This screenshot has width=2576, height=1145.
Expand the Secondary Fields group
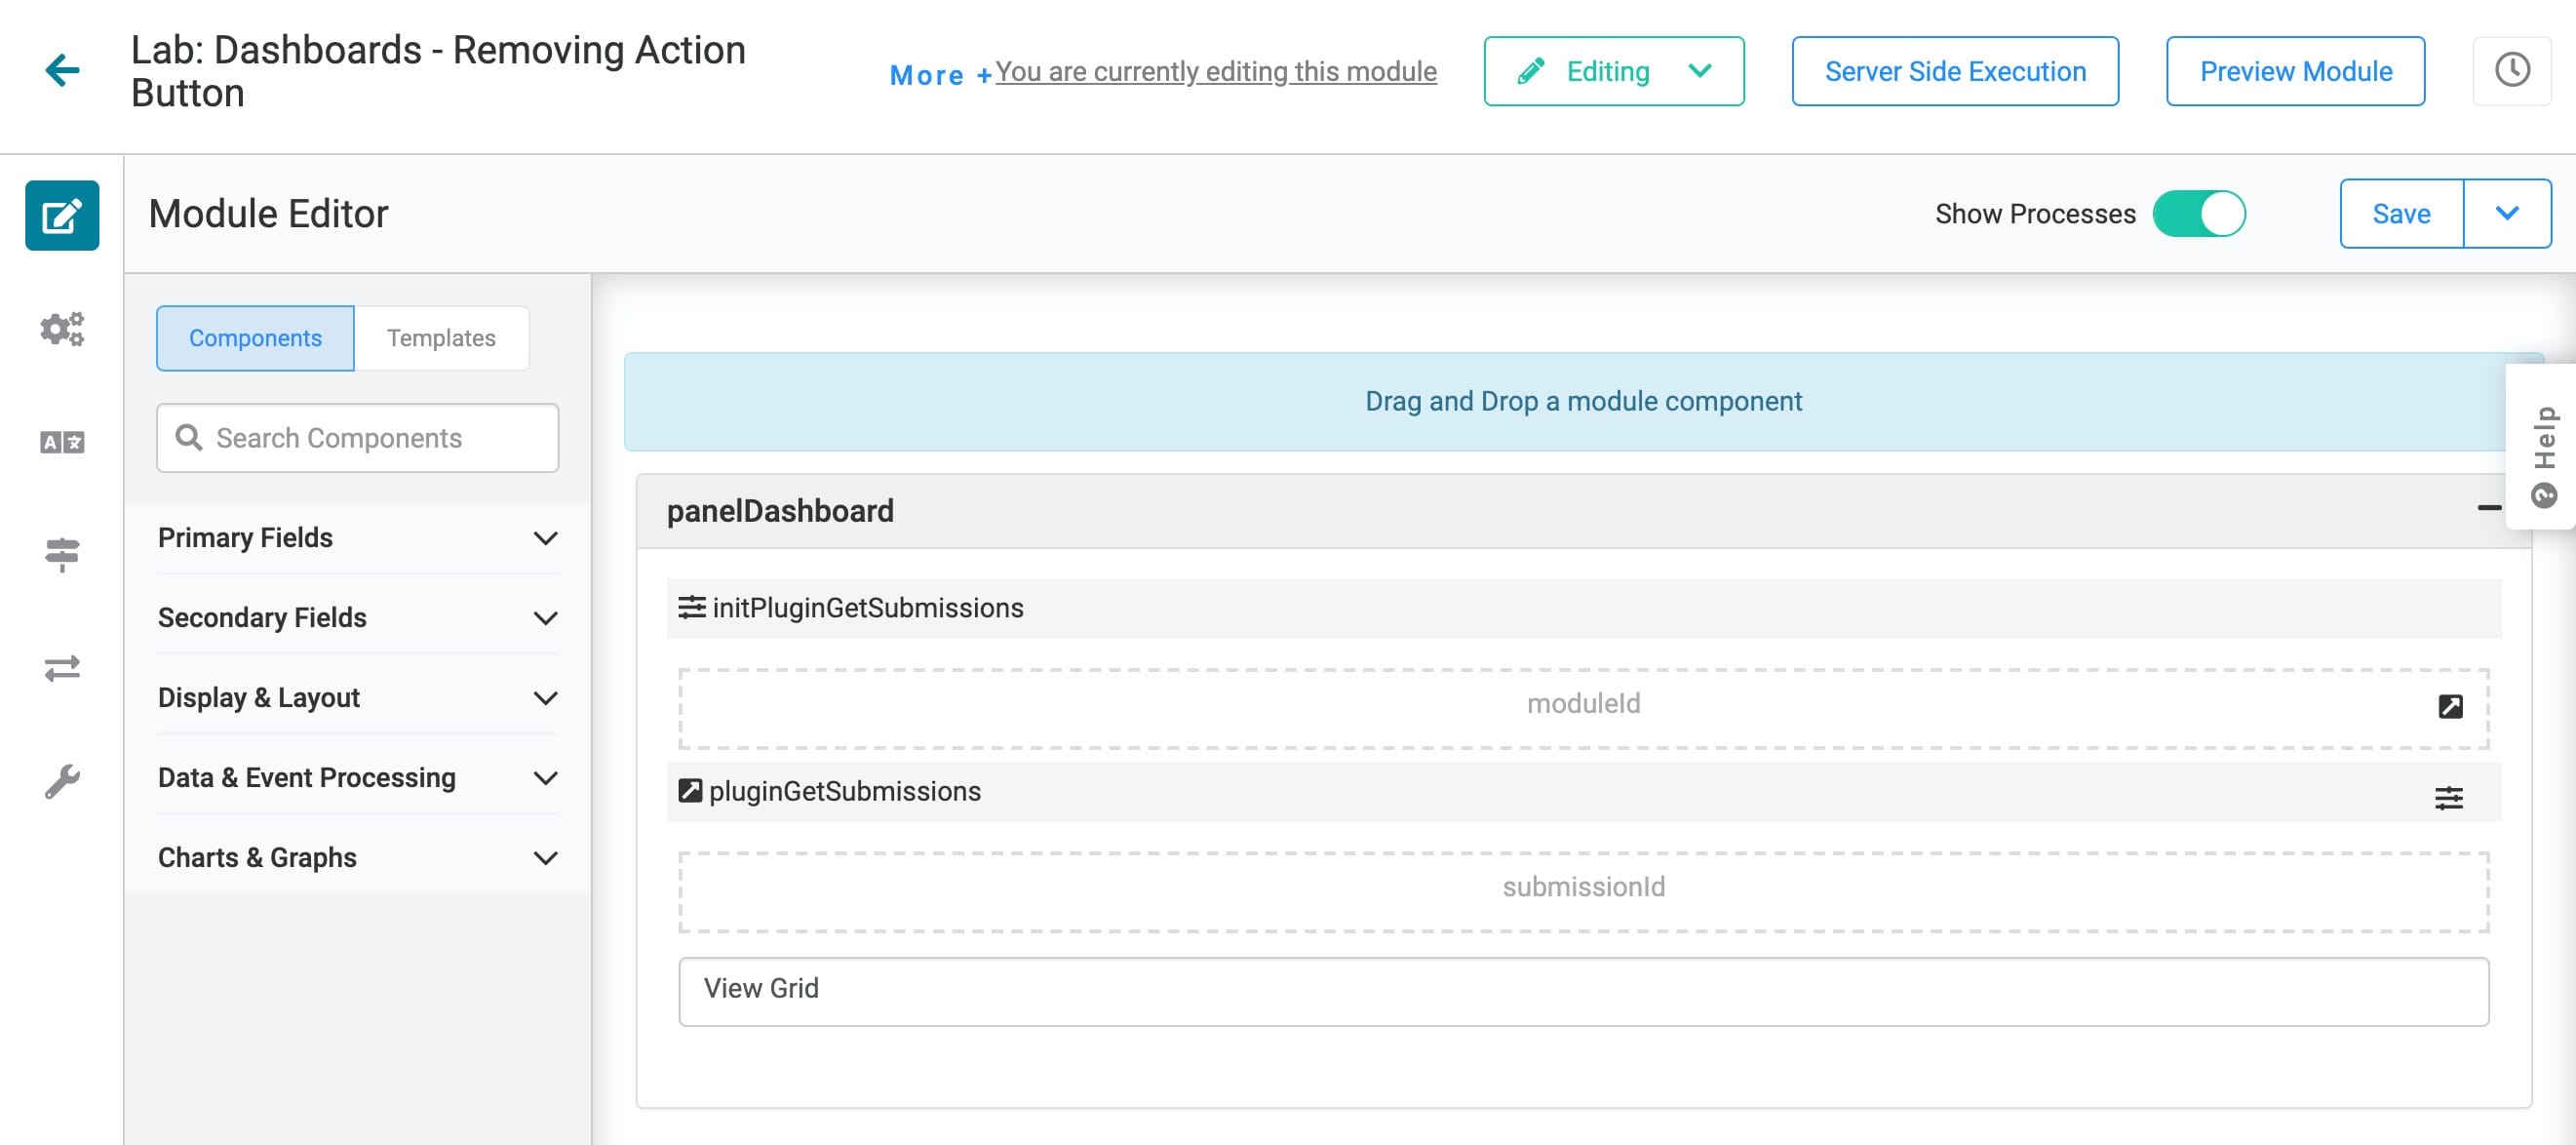(x=357, y=618)
